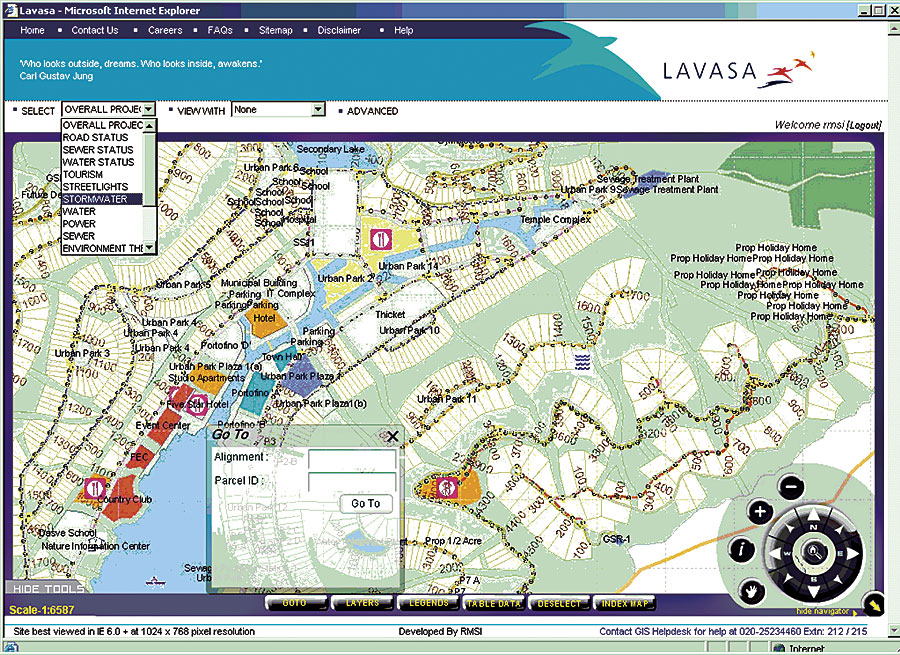Click the Temple Complex map label
Screen dimensions: 900x655
[555, 219]
